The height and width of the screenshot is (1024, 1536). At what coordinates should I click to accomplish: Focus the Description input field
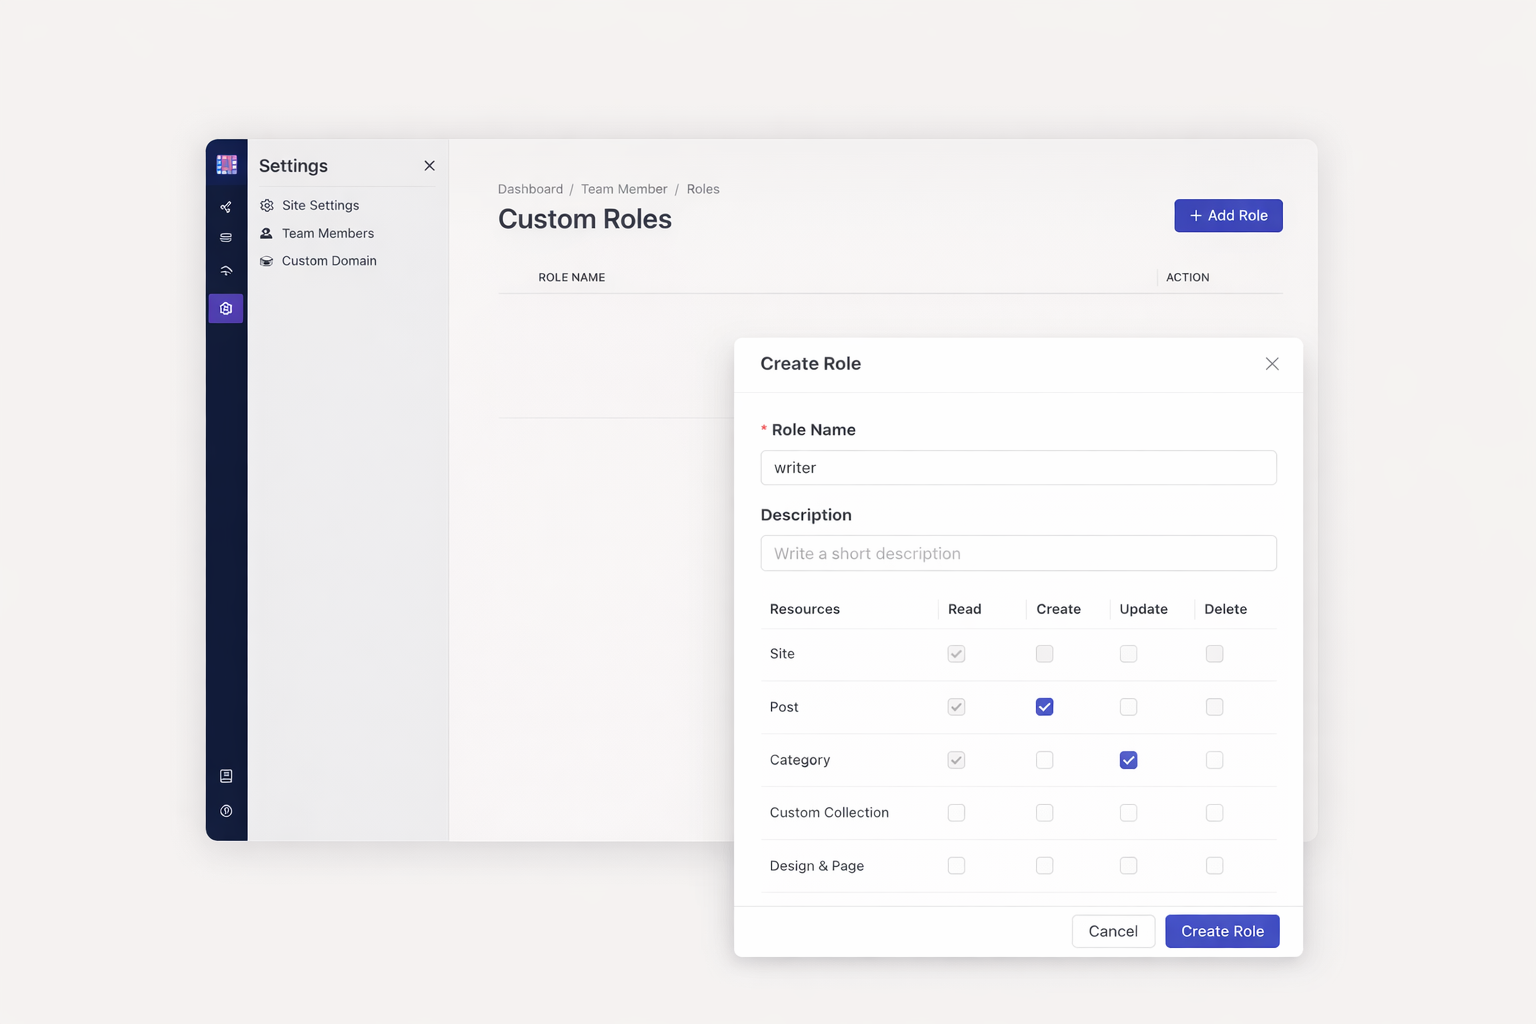pos(1018,553)
